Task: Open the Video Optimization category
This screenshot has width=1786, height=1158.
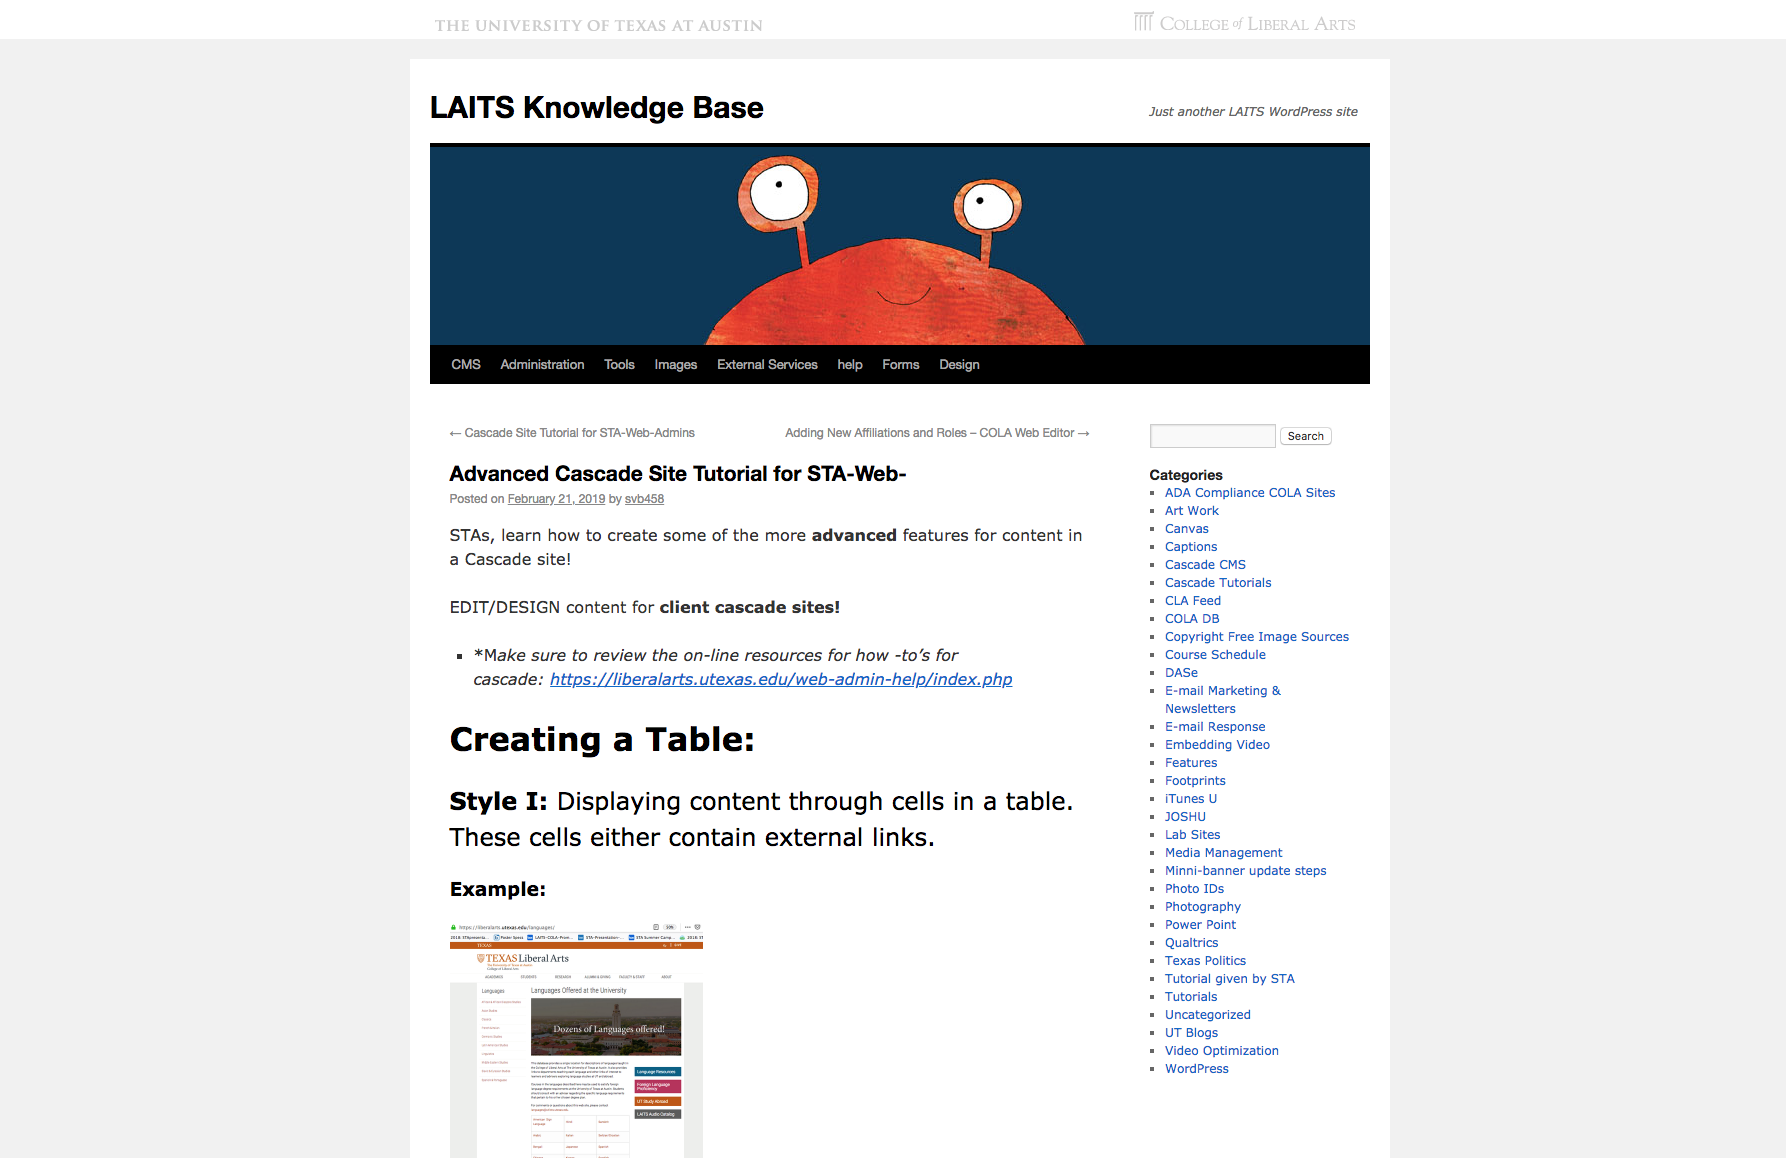Action: pyautogui.click(x=1221, y=1051)
